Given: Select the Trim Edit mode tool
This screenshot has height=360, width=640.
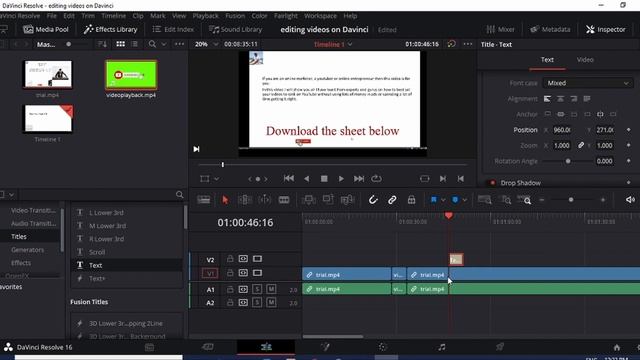Looking at the screenshot, I should coord(245,200).
